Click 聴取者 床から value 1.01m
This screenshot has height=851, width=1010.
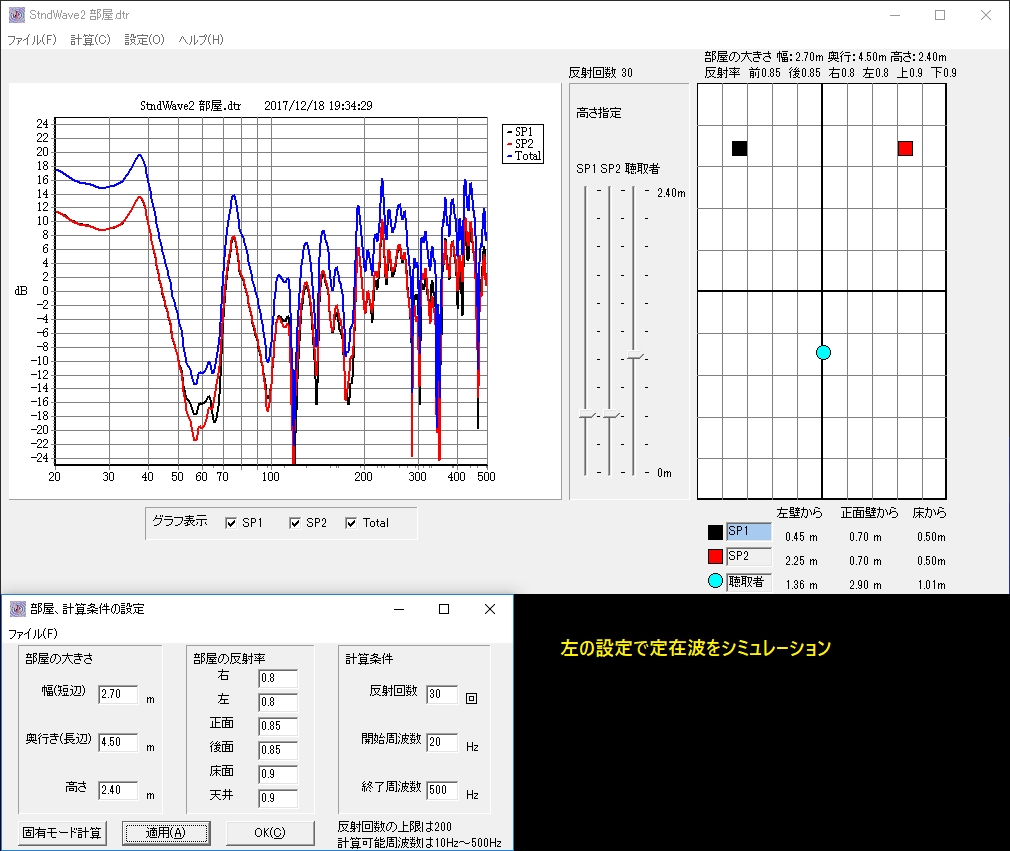click(931, 585)
